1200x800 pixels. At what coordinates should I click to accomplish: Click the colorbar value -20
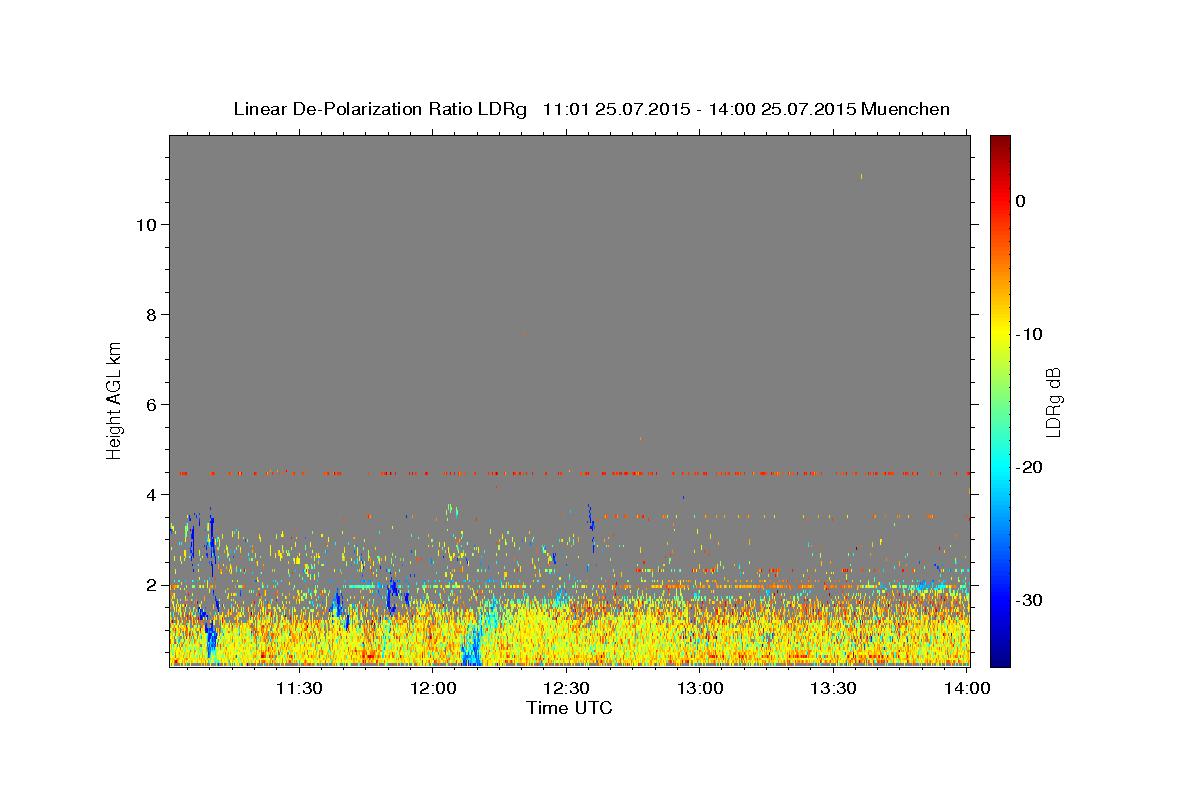(1031, 467)
